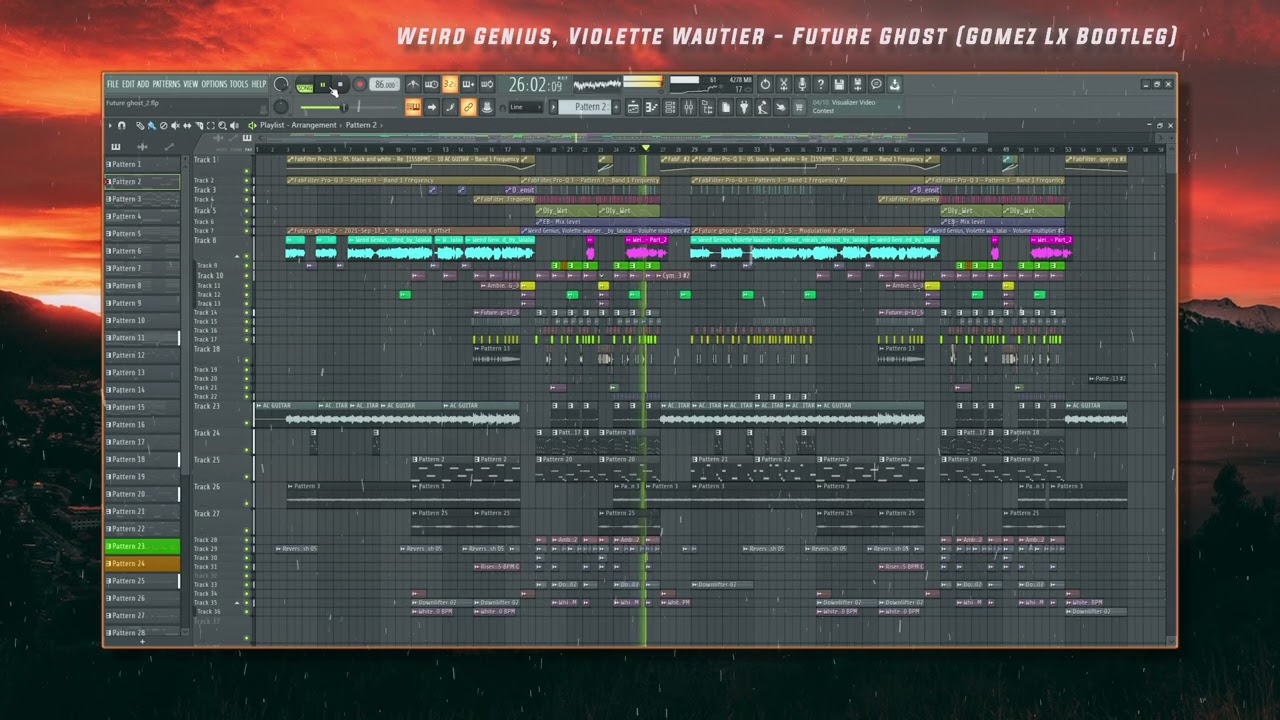Open the EDIT menu
Viewport: 1280px width, 720px height.
(x=128, y=84)
